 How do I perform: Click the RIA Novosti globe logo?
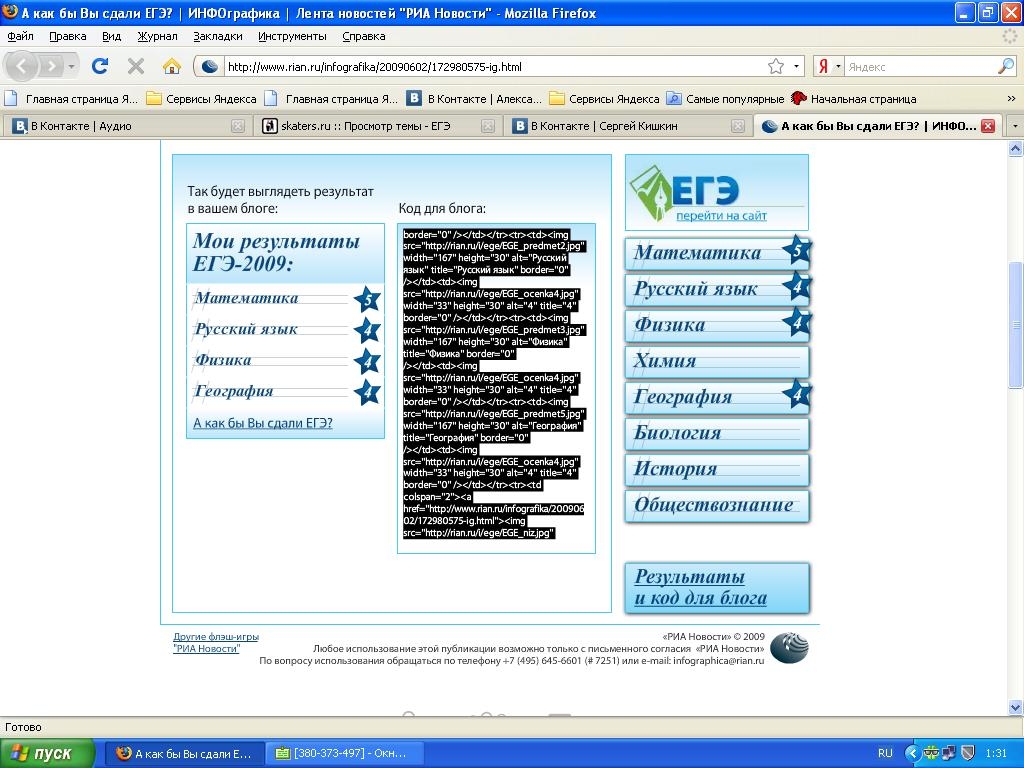(x=788, y=647)
